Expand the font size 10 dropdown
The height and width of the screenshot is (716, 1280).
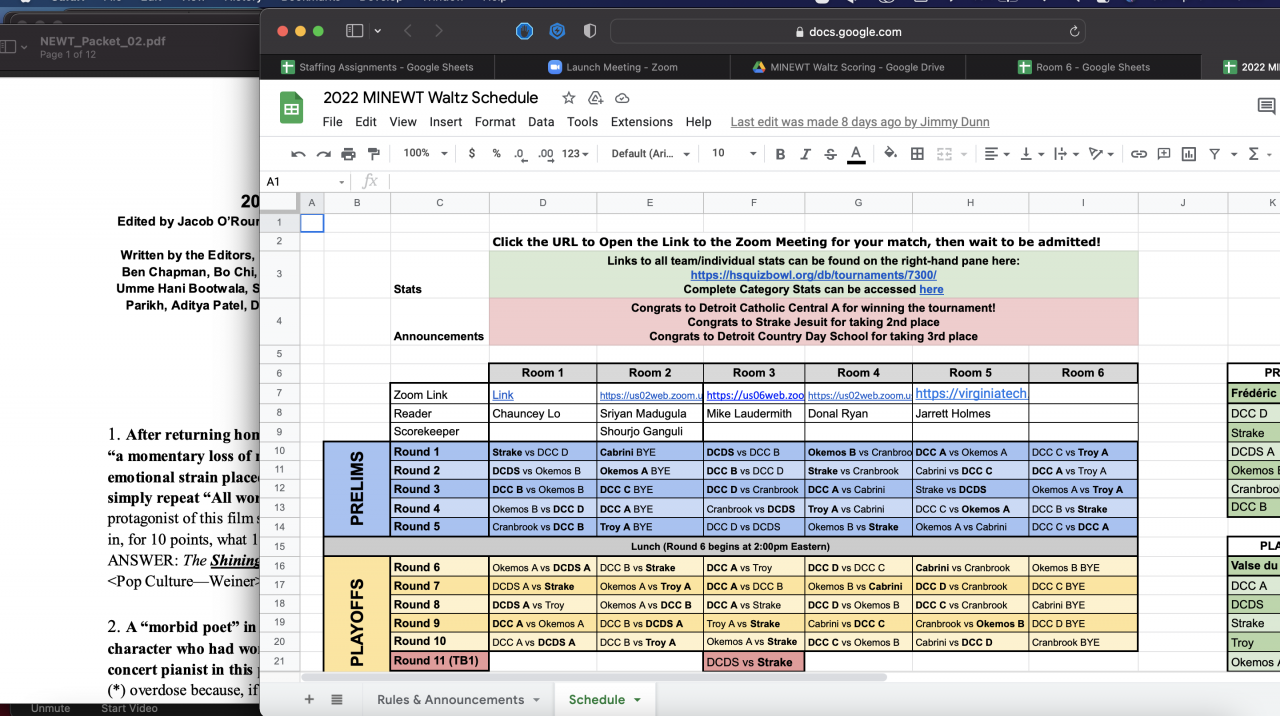tap(733, 154)
